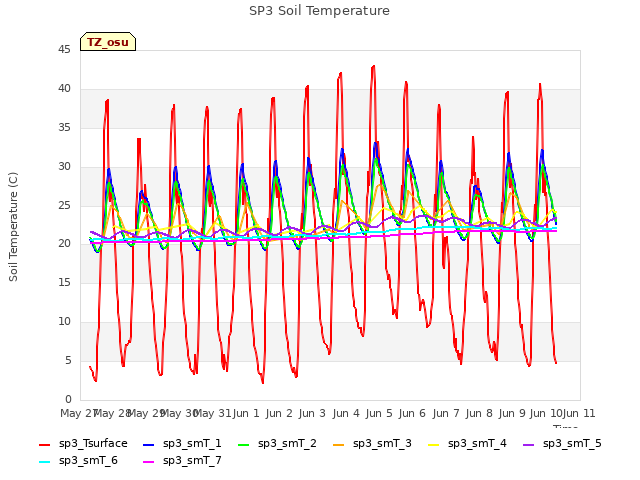The height and width of the screenshot is (480, 640).
Task: Click the TZ_osu annotation label
Action: coord(108,42)
